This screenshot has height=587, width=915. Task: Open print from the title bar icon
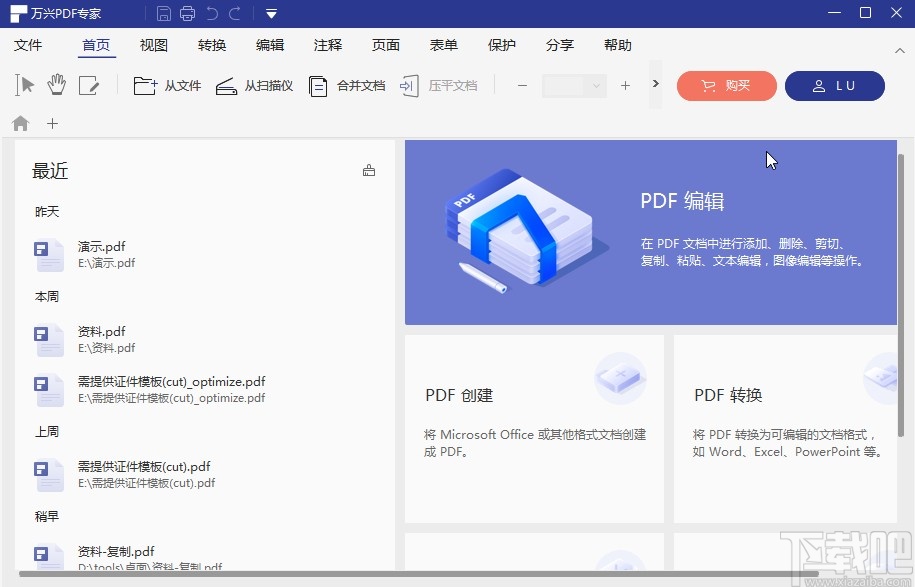[186, 13]
